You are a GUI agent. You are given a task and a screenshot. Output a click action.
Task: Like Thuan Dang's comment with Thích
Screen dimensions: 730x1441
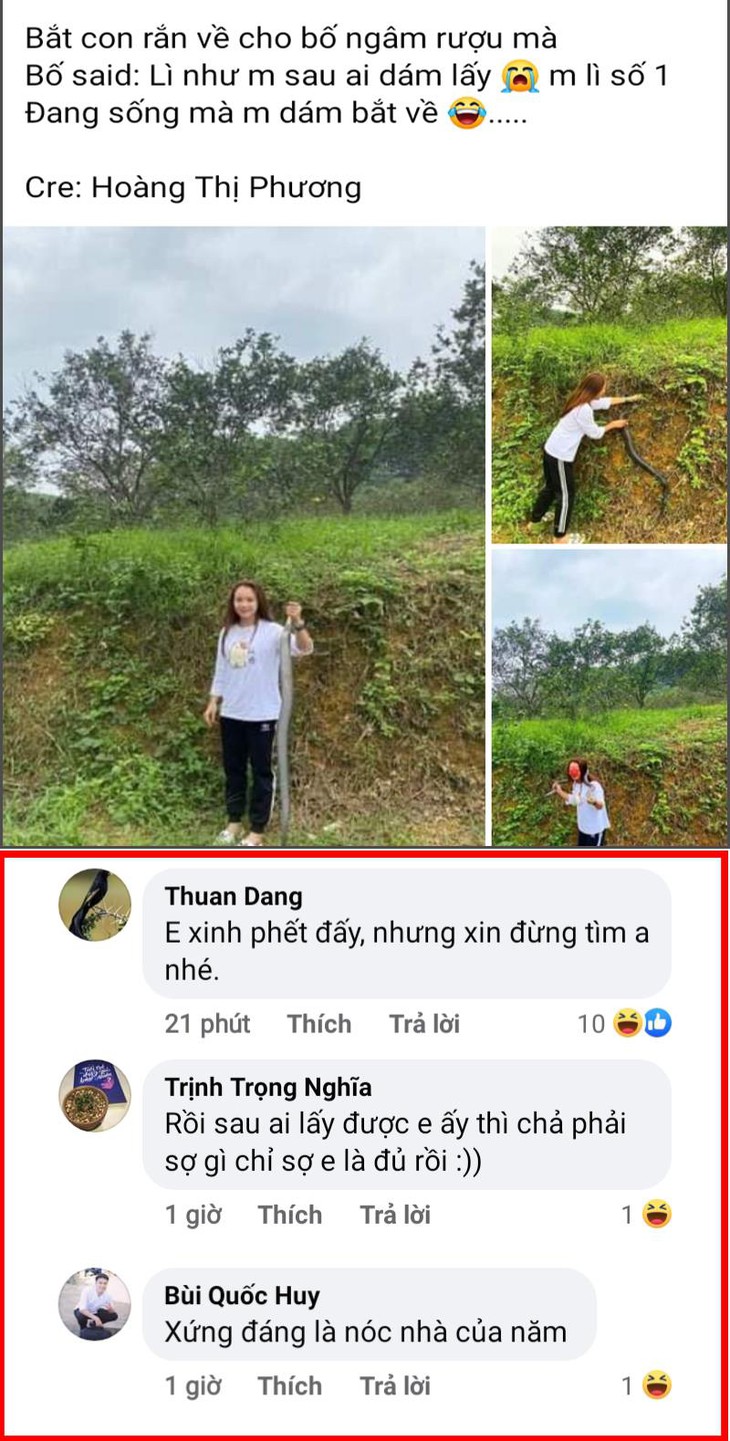coord(319,1024)
